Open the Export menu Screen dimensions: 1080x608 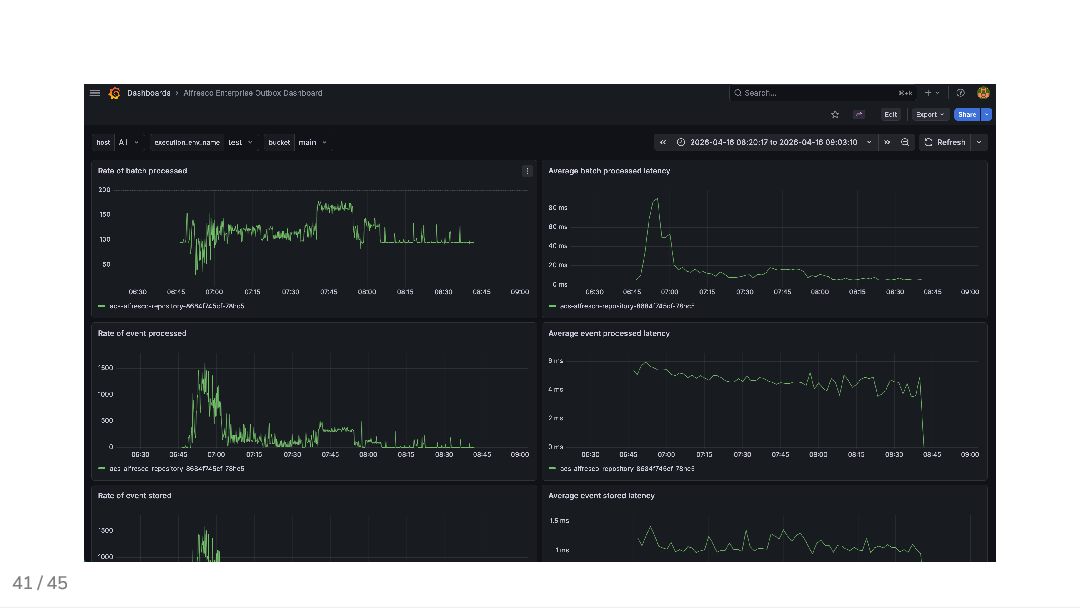coord(930,114)
